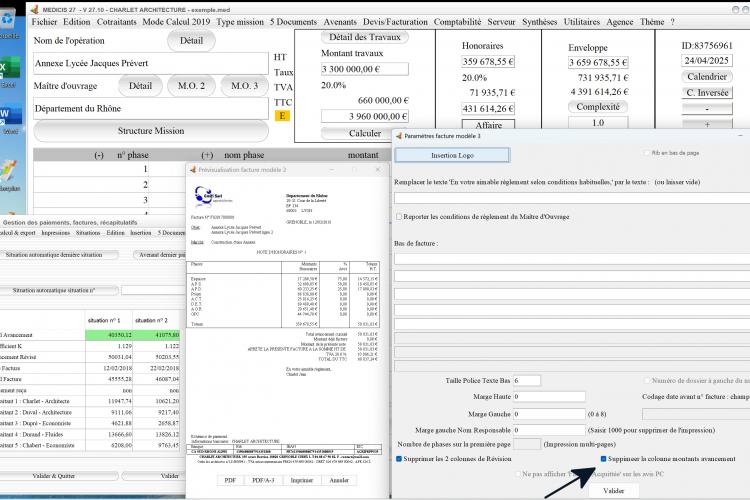Open Structure Mission
Image resolution: width=750 pixels, height=500 pixels.
[x=151, y=131]
